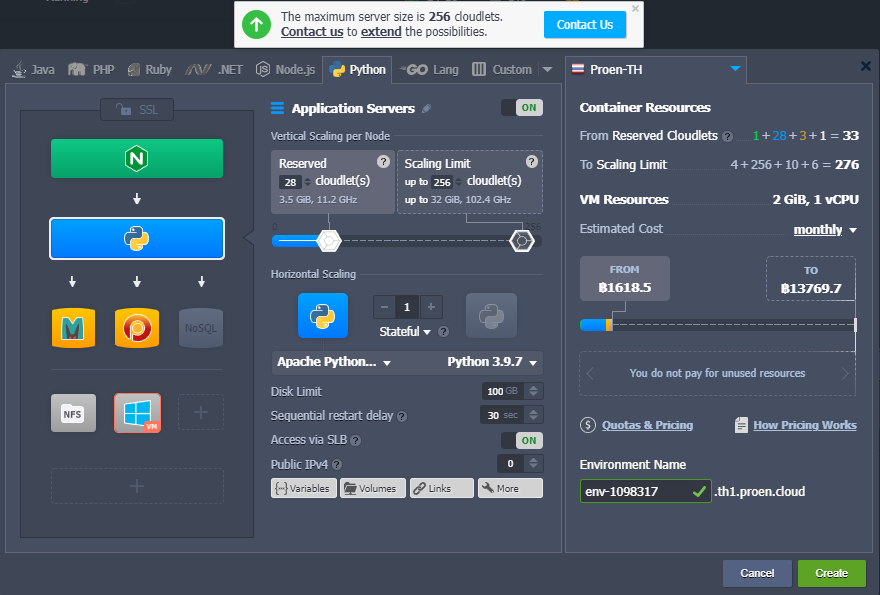This screenshot has width=880, height=595.
Task: Click Environment Name input field
Action: pyautogui.click(x=645, y=491)
